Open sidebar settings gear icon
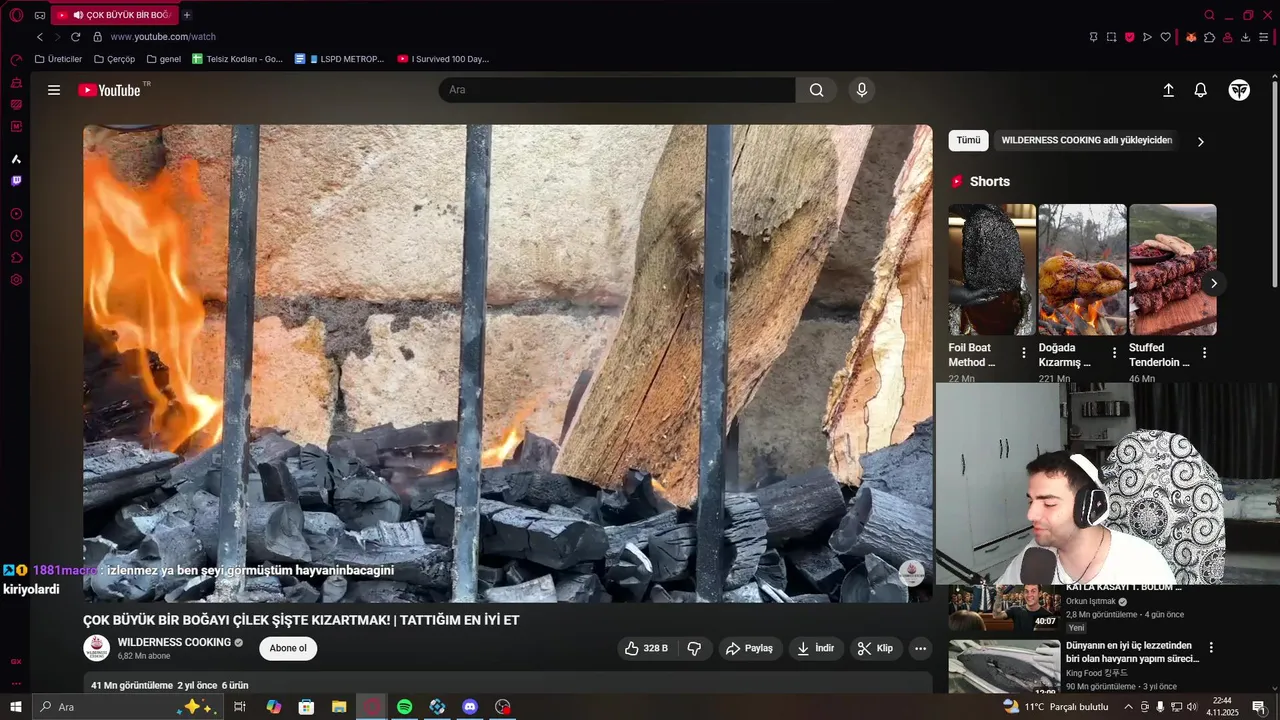This screenshot has width=1280, height=720. click(16, 280)
